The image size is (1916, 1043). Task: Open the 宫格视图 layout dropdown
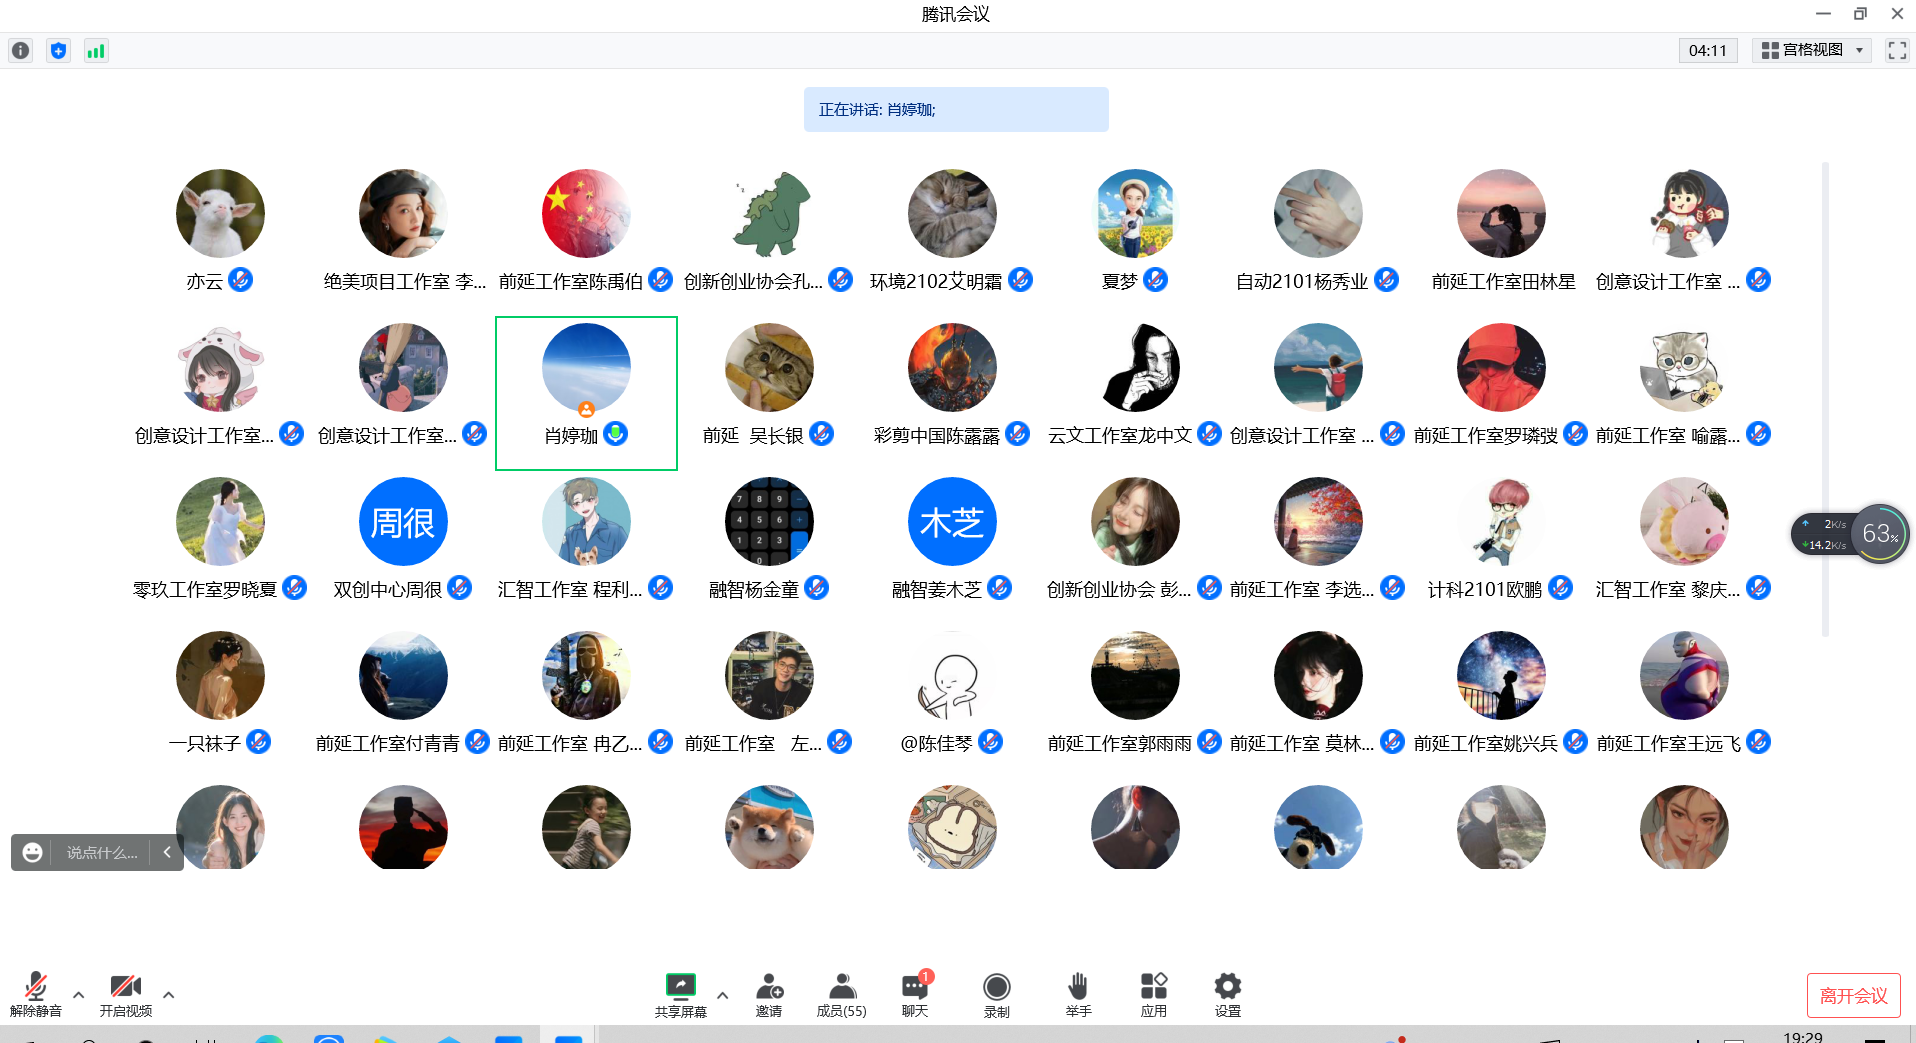pyautogui.click(x=1811, y=51)
